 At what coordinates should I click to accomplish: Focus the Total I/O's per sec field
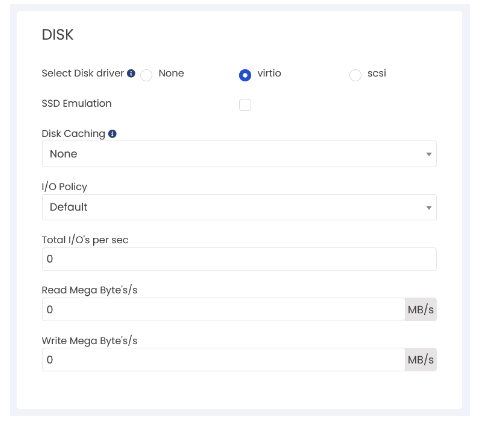tap(239, 259)
